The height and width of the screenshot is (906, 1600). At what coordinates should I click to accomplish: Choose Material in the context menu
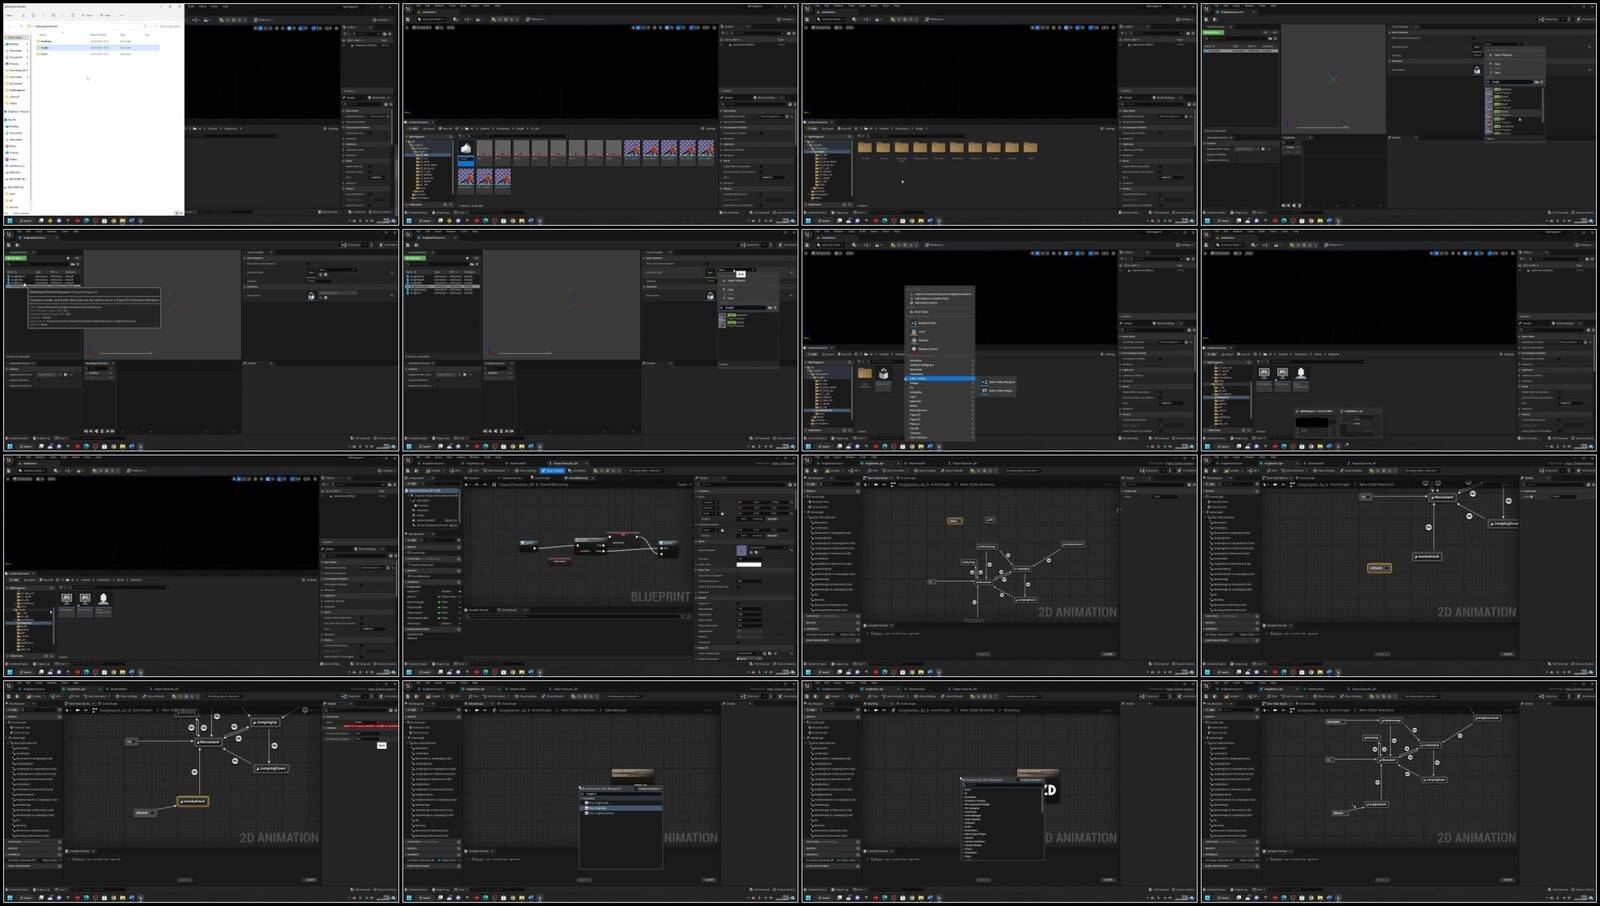[x=922, y=340]
